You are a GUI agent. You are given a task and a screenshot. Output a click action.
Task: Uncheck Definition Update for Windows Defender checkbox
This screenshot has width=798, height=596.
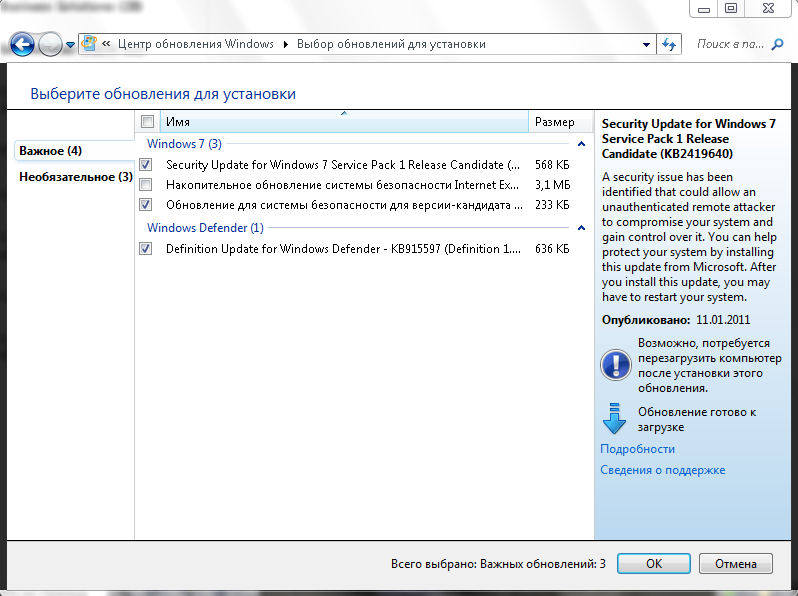[x=146, y=248]
